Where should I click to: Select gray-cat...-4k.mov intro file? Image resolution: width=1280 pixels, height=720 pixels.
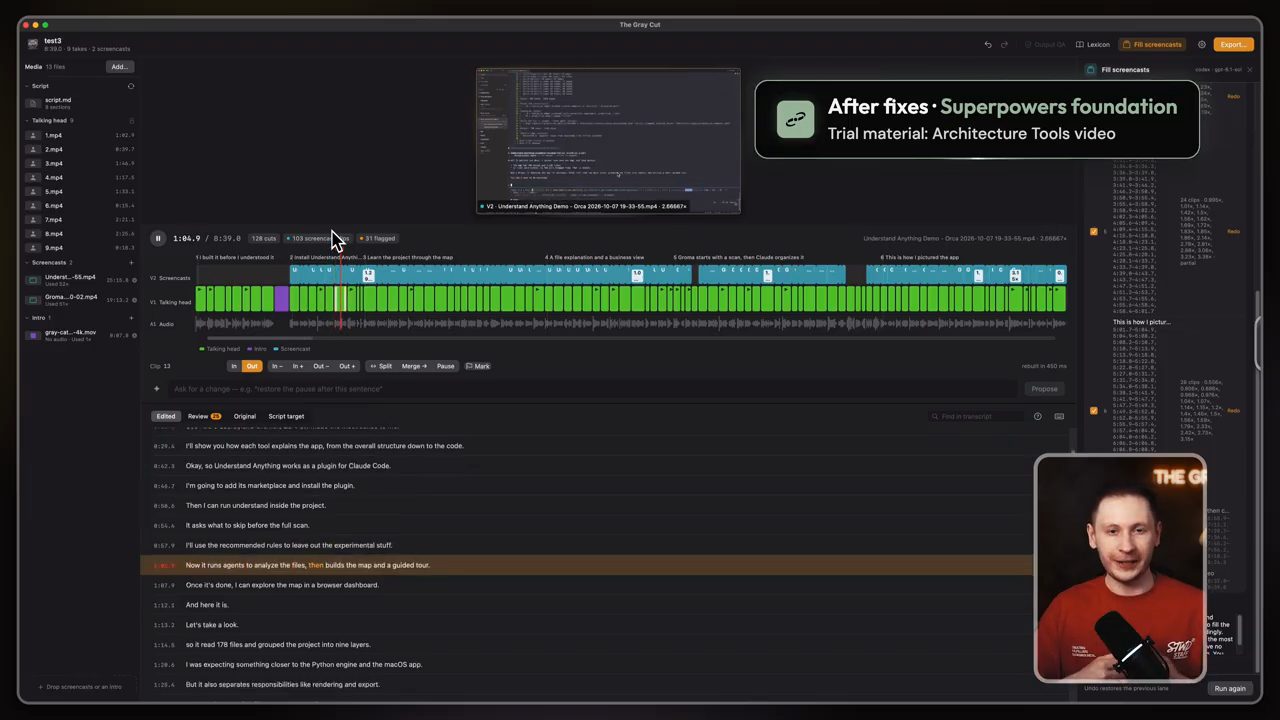coord(80,335)
